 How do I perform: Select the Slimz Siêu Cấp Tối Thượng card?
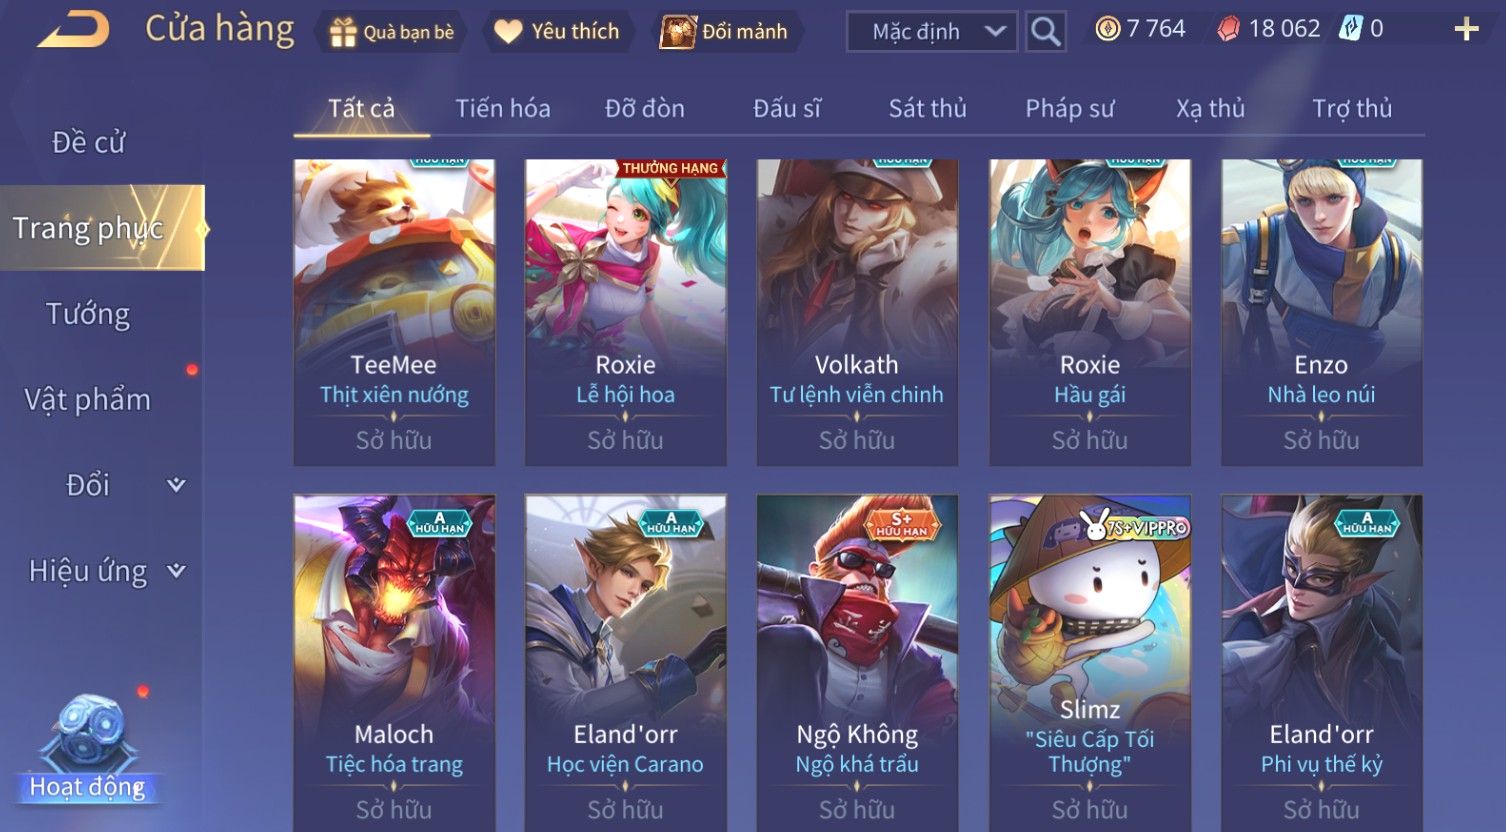1090,662
